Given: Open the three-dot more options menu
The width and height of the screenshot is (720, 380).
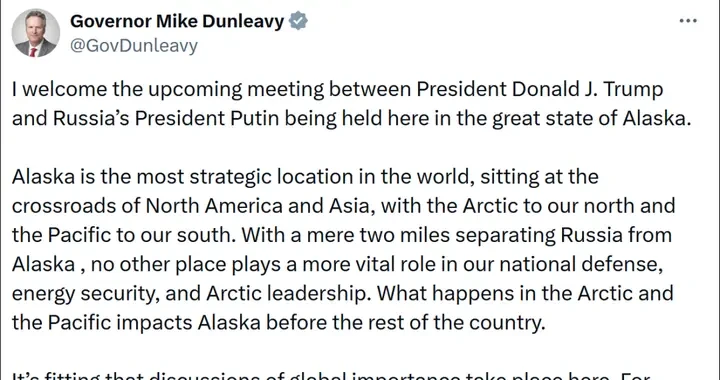Looking at the screenshot, I should click(x=687, y=21).
